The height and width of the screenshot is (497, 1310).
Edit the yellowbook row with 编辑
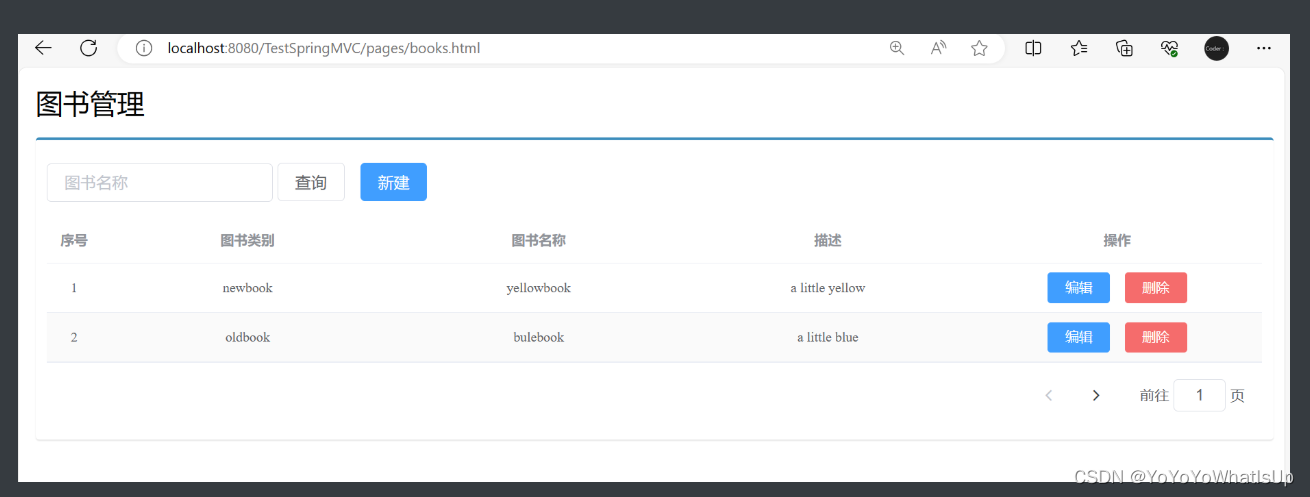pos(1078,288)
